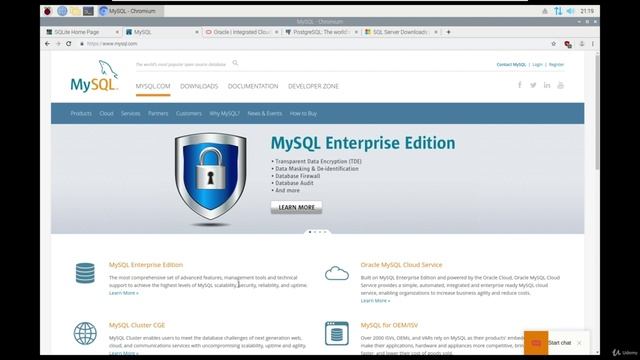
Task: Reload the MySQL page
Action: click(x=69, y=44)
